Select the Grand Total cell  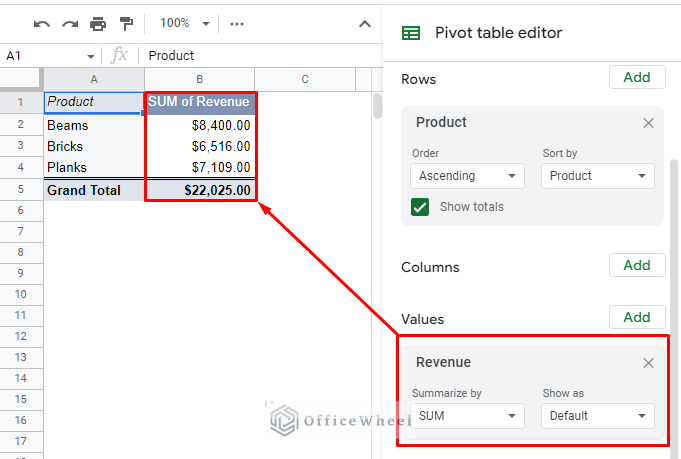(94, 190)
